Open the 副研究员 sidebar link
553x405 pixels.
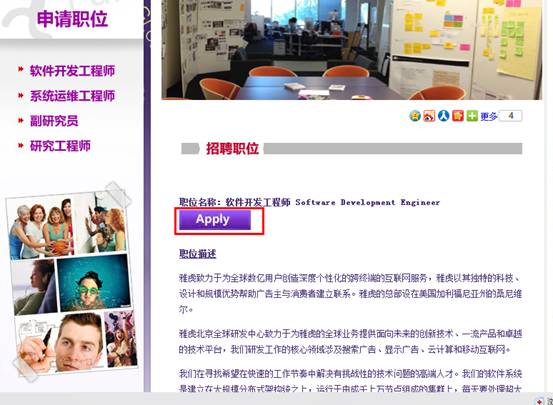[54, 121]
